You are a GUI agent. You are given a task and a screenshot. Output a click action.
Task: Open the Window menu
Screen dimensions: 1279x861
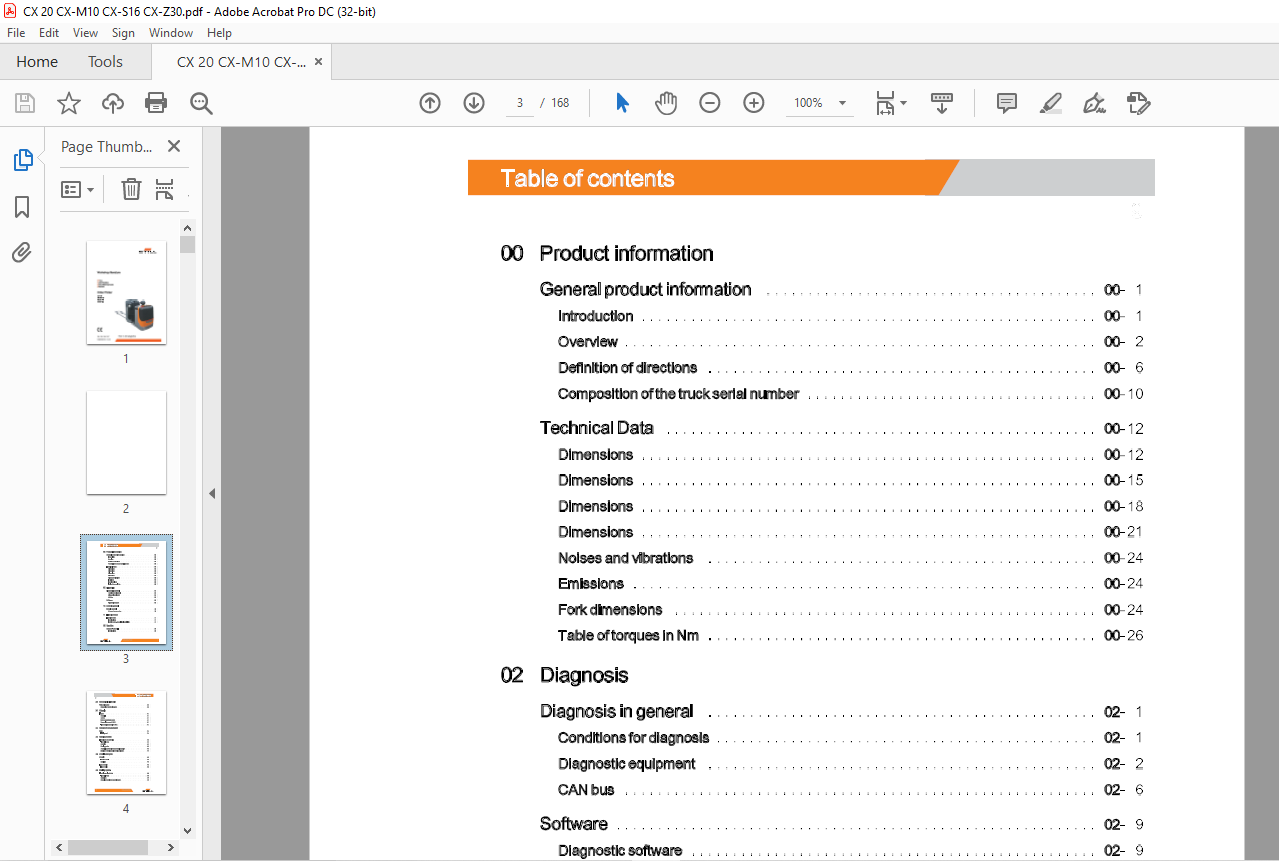point(171,33)
